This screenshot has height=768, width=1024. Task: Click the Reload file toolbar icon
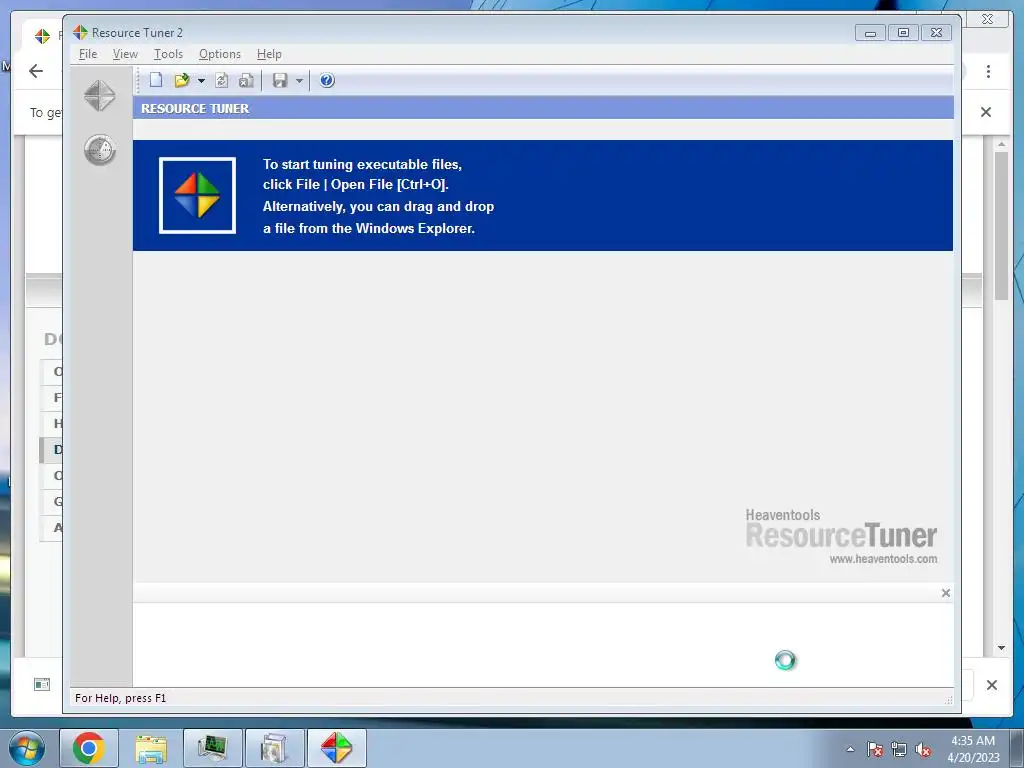coord(221,80)
